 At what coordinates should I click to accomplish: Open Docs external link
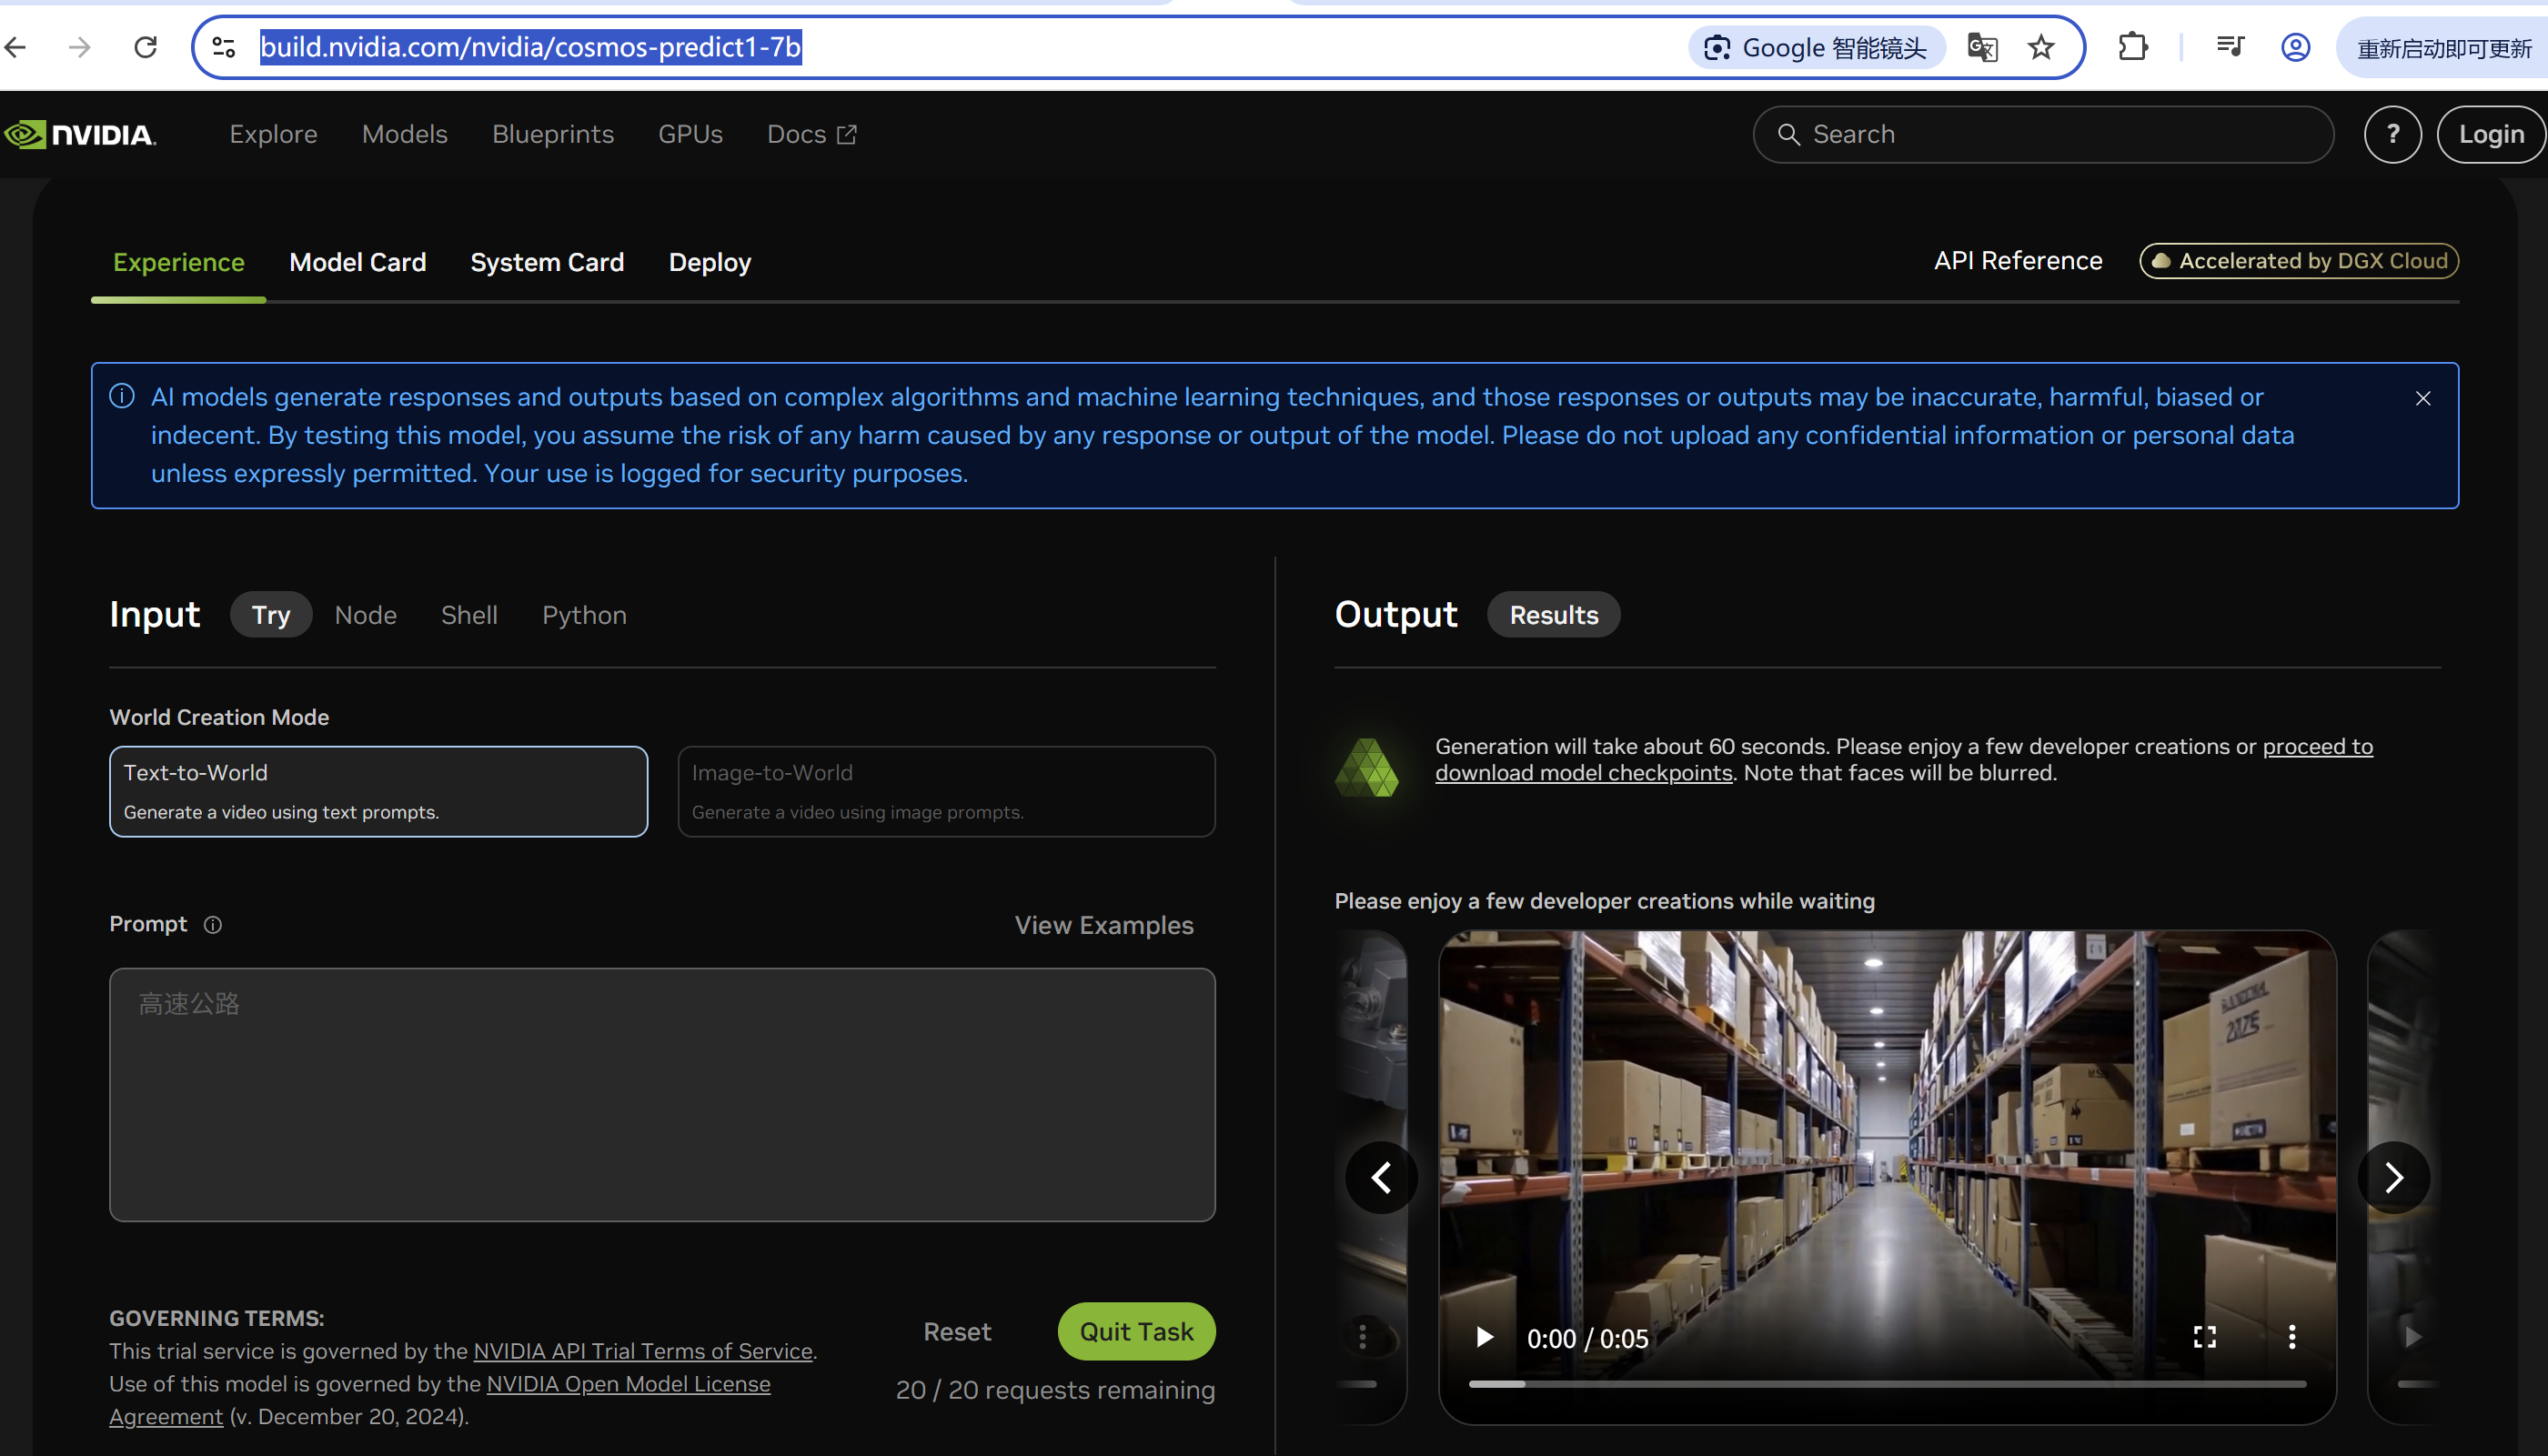coord(812,134)
